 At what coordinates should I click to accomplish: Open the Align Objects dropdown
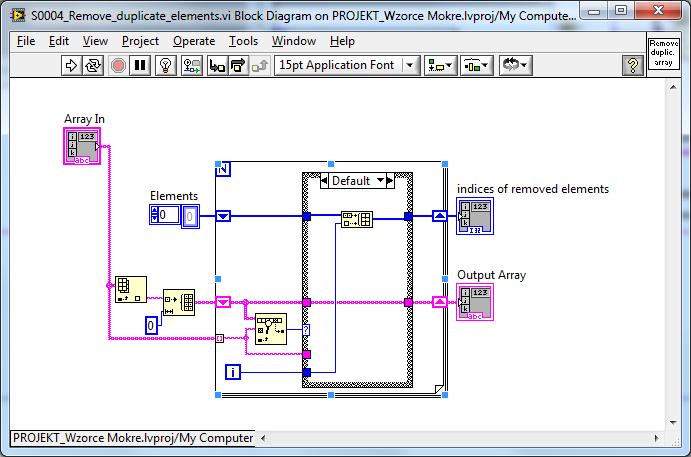[440, 66]
